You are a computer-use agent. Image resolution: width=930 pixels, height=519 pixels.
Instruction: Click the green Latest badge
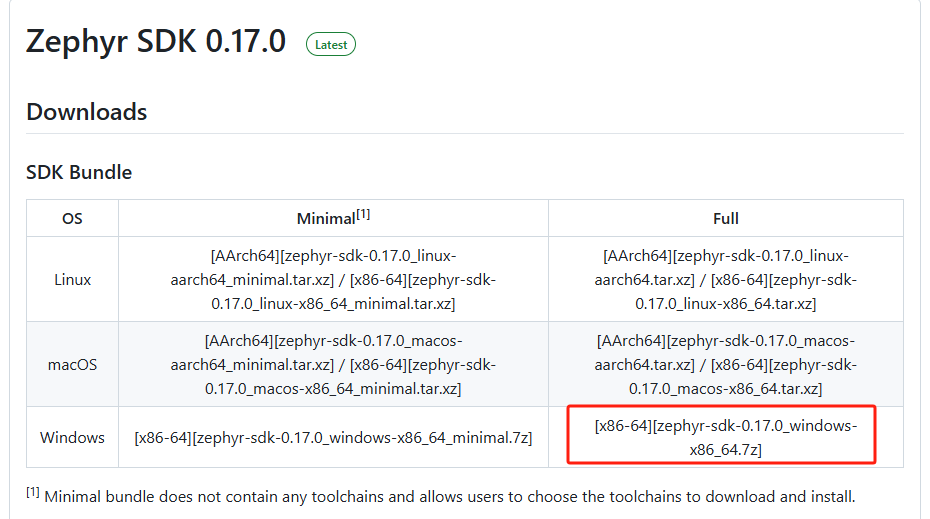[331, 44]
